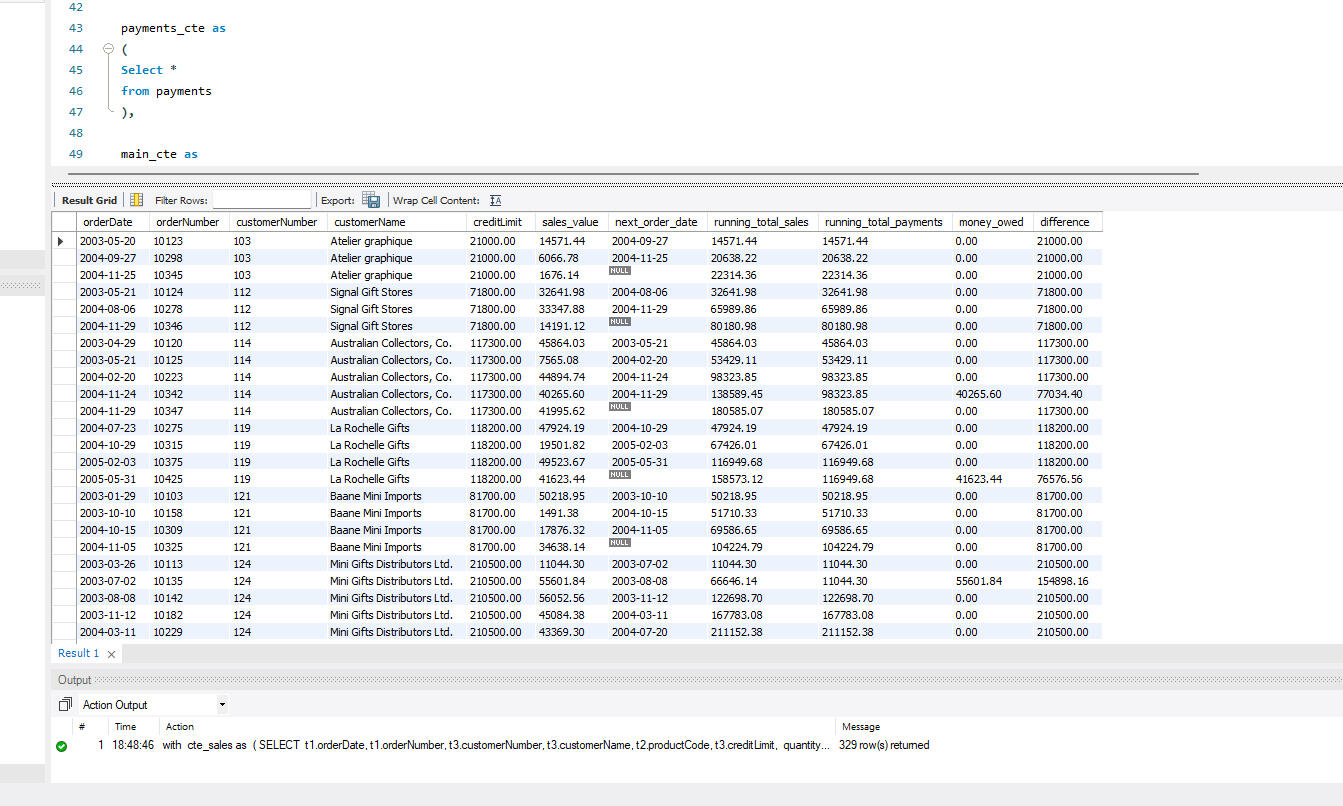Click the running_total_sales column header

click(763, 222)
